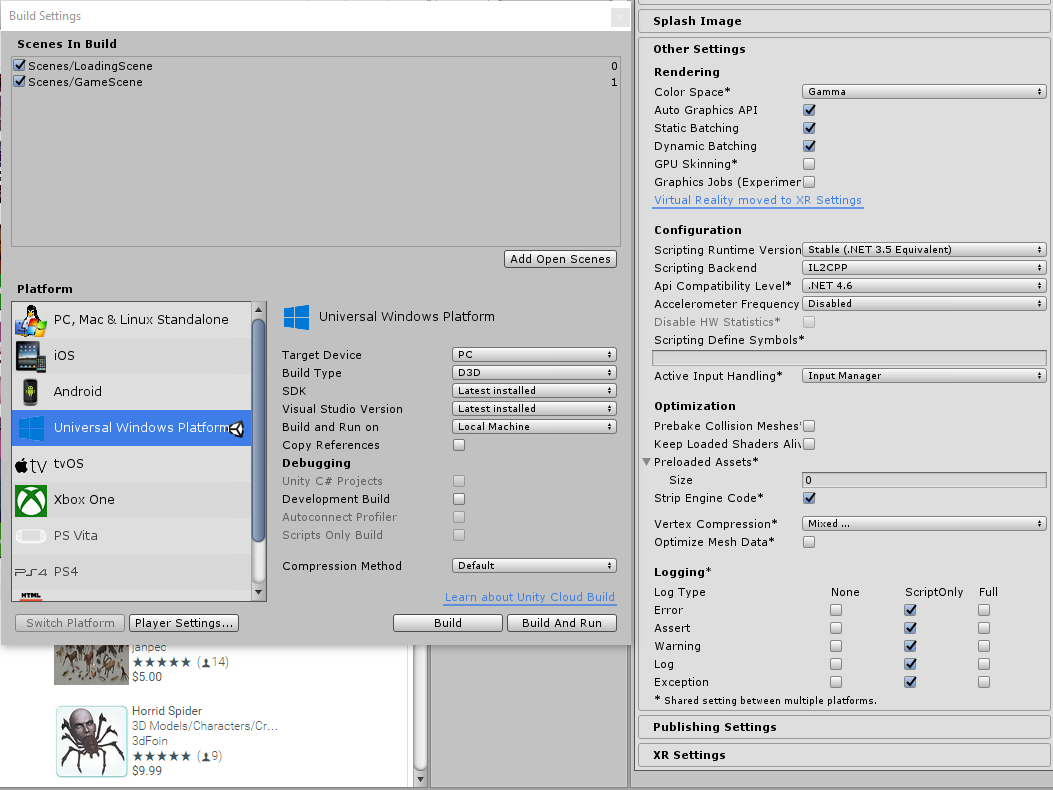This screenshot has height=790, width=1053.
Task: Enable Keep Loaded Shaders Alive checkbox
Action: (809, 444)
